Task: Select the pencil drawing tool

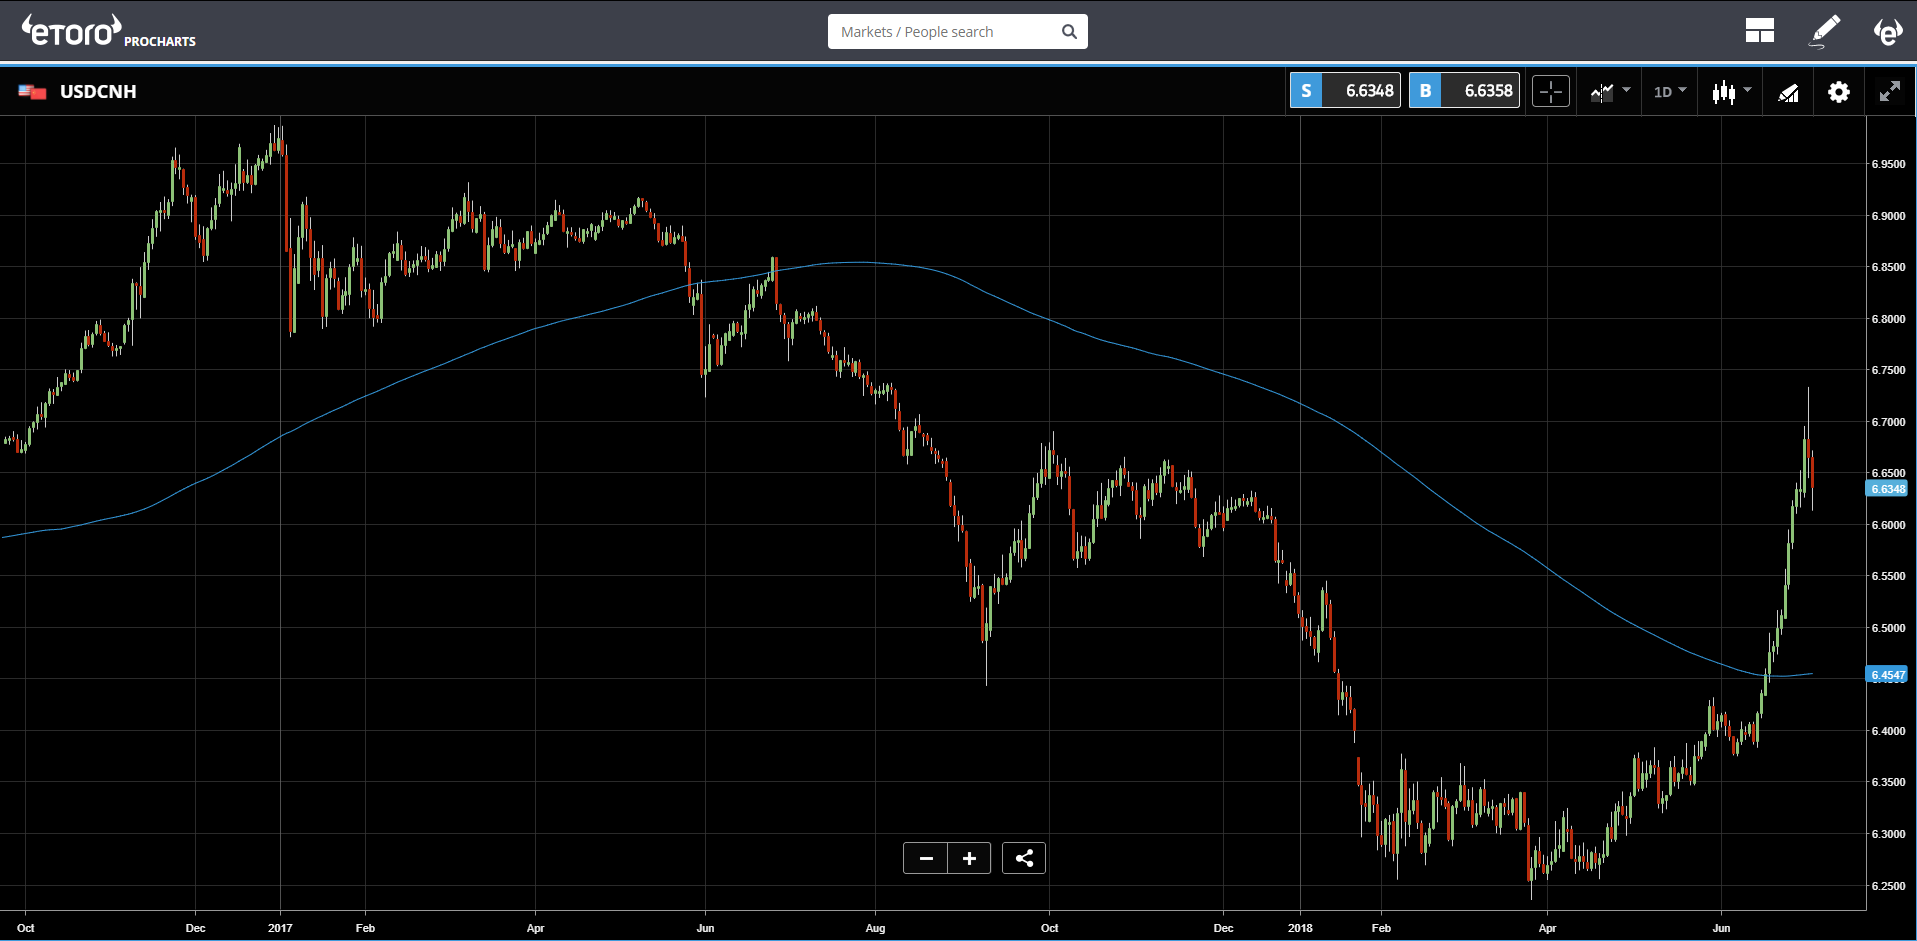Action: point(1825,31)
